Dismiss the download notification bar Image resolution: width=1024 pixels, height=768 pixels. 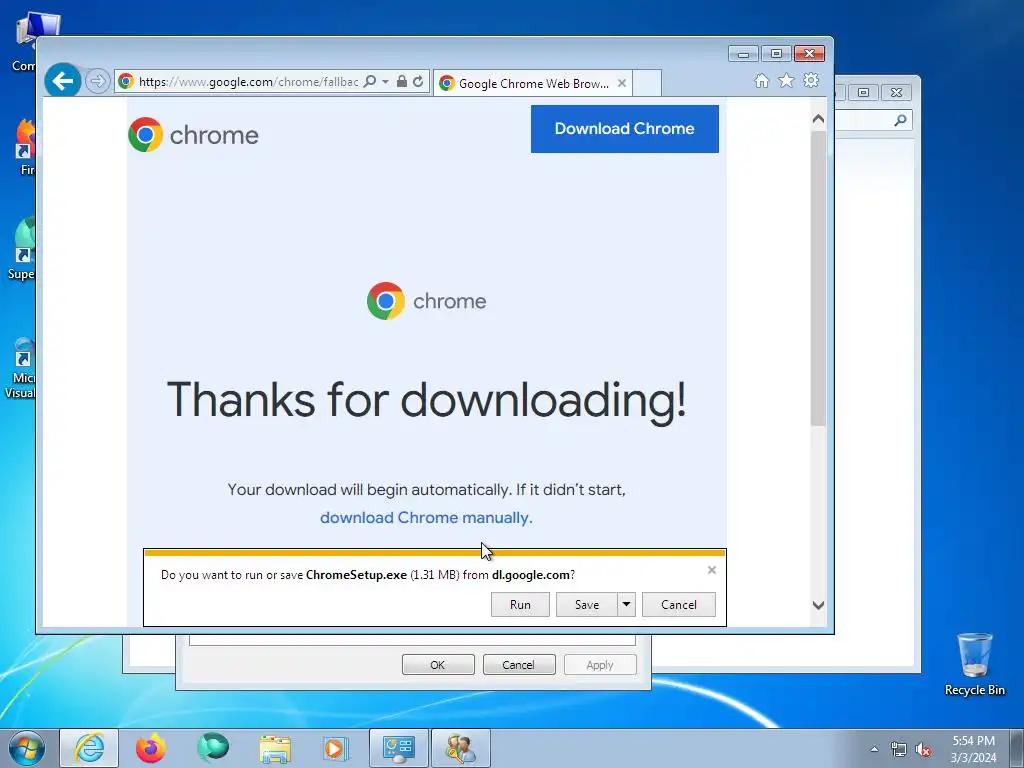pos(712,570)
